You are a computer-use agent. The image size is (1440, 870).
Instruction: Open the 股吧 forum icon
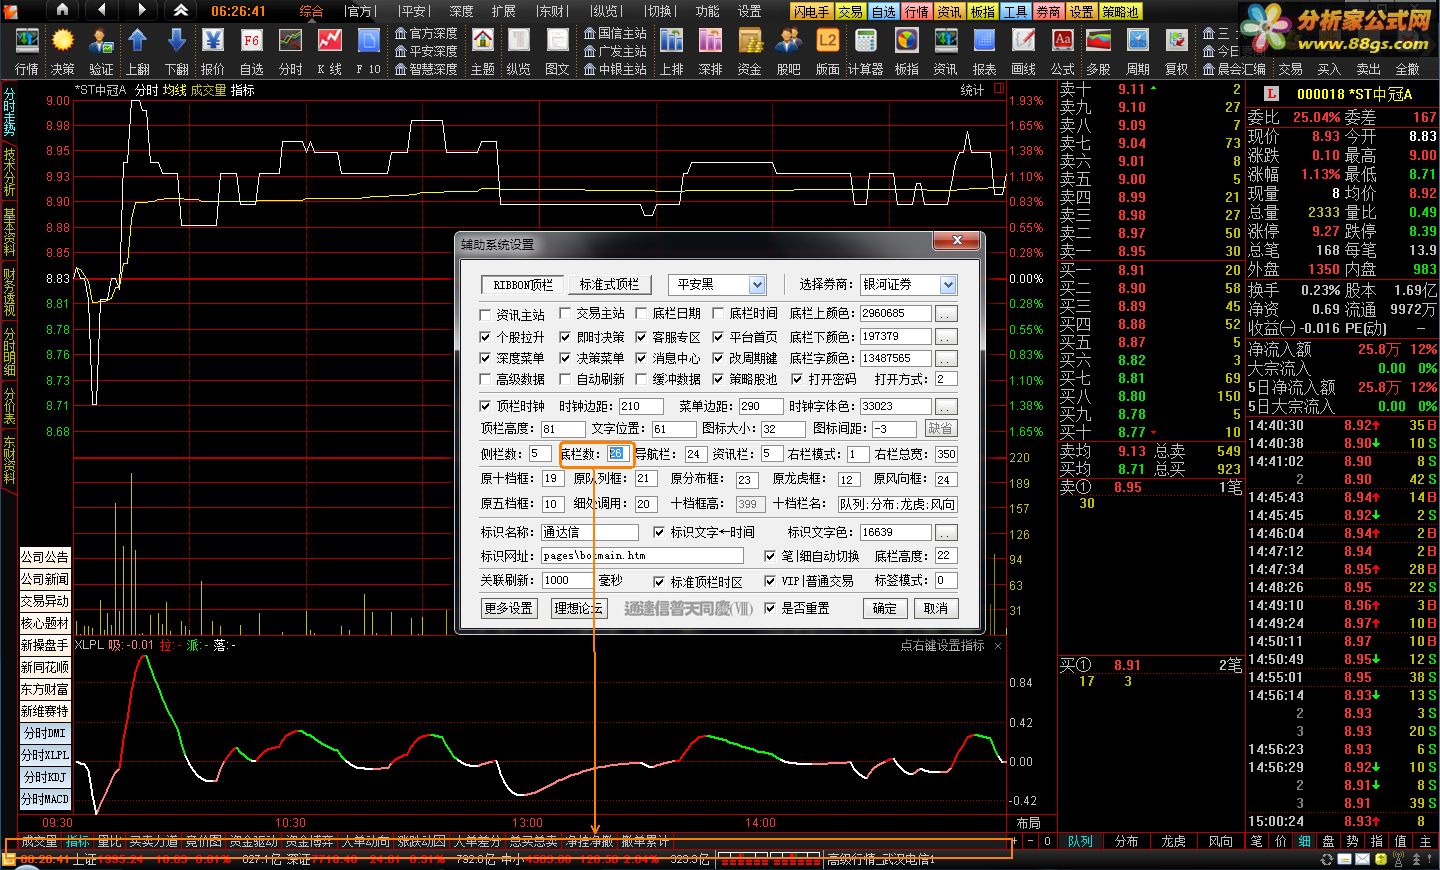point(788,50)
